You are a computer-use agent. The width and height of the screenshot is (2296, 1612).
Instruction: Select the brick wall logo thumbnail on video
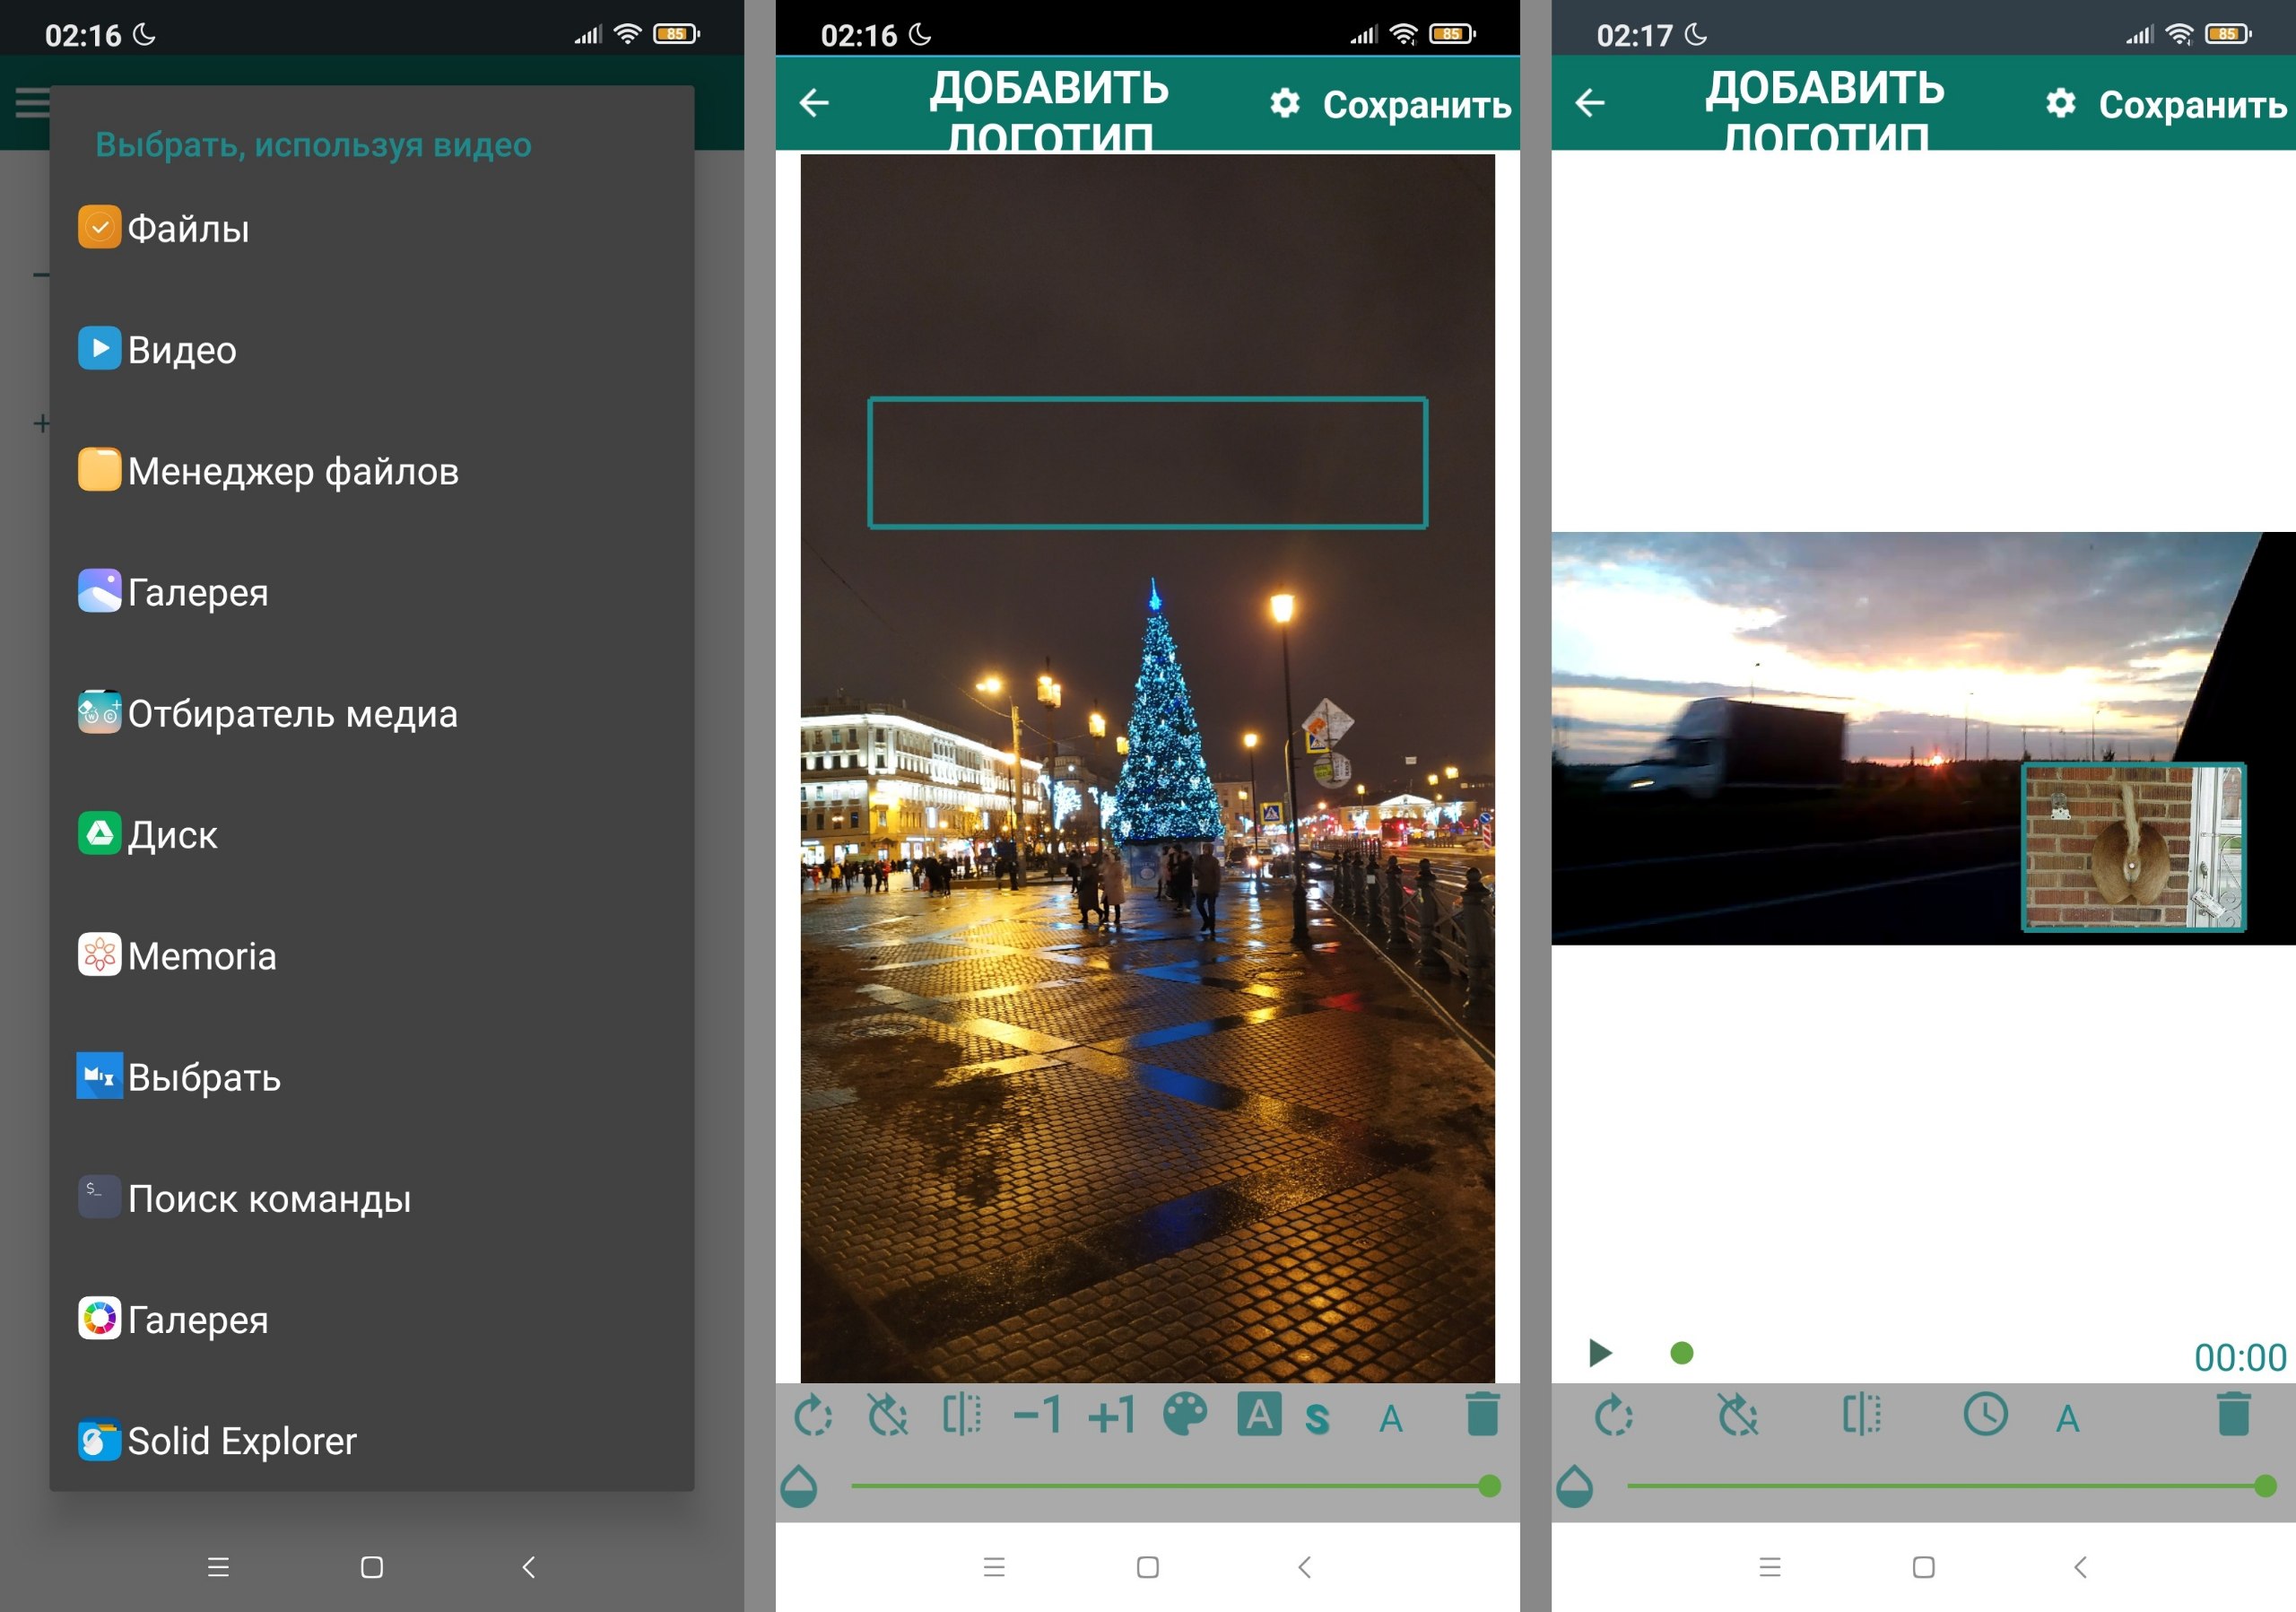point(2134,847)
